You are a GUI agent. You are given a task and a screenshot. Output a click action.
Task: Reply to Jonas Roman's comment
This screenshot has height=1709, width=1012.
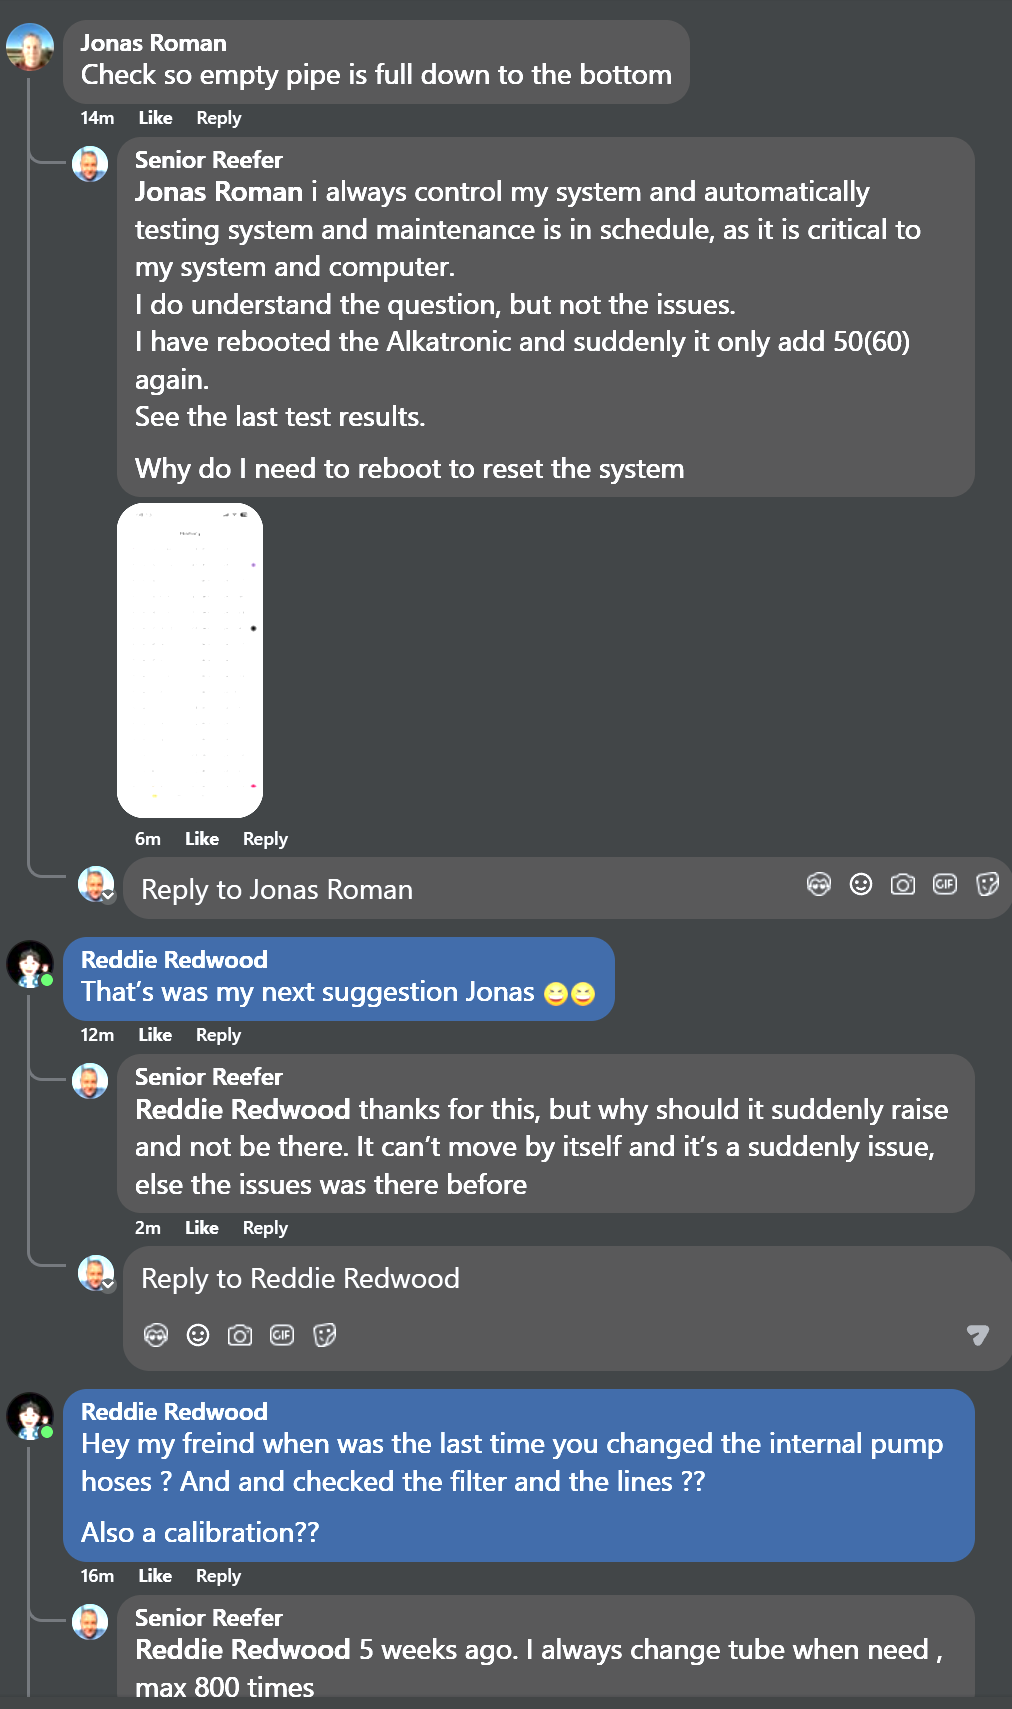pyautogui.click(x=218, y=118)
